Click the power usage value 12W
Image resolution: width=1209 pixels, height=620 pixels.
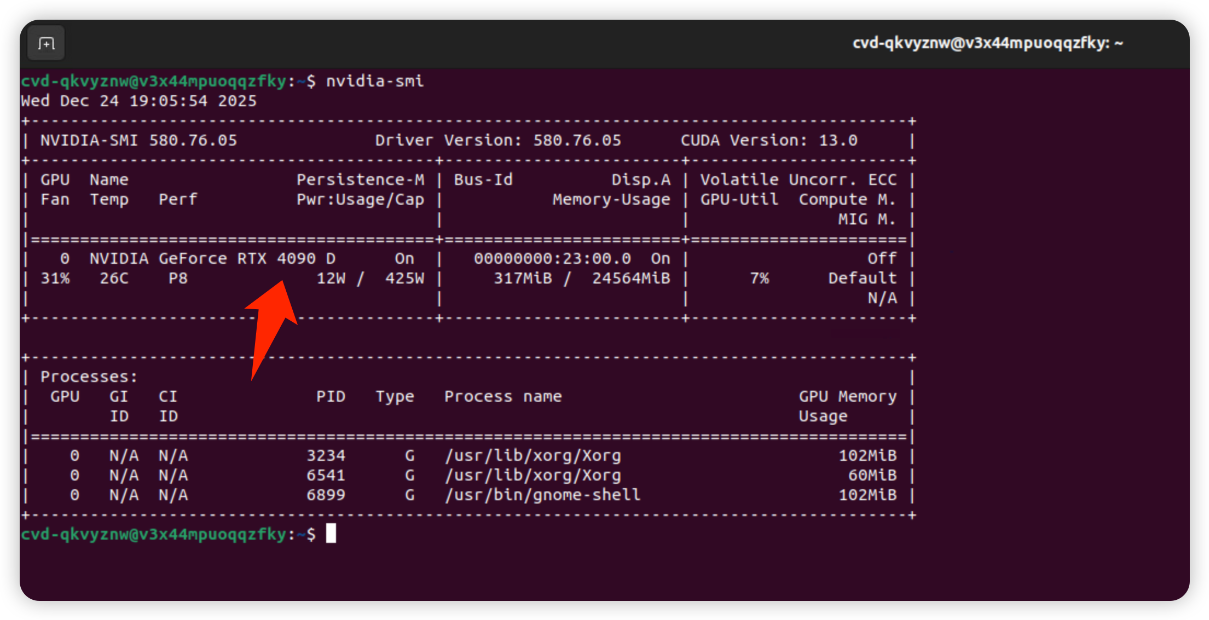coord(331,278)
